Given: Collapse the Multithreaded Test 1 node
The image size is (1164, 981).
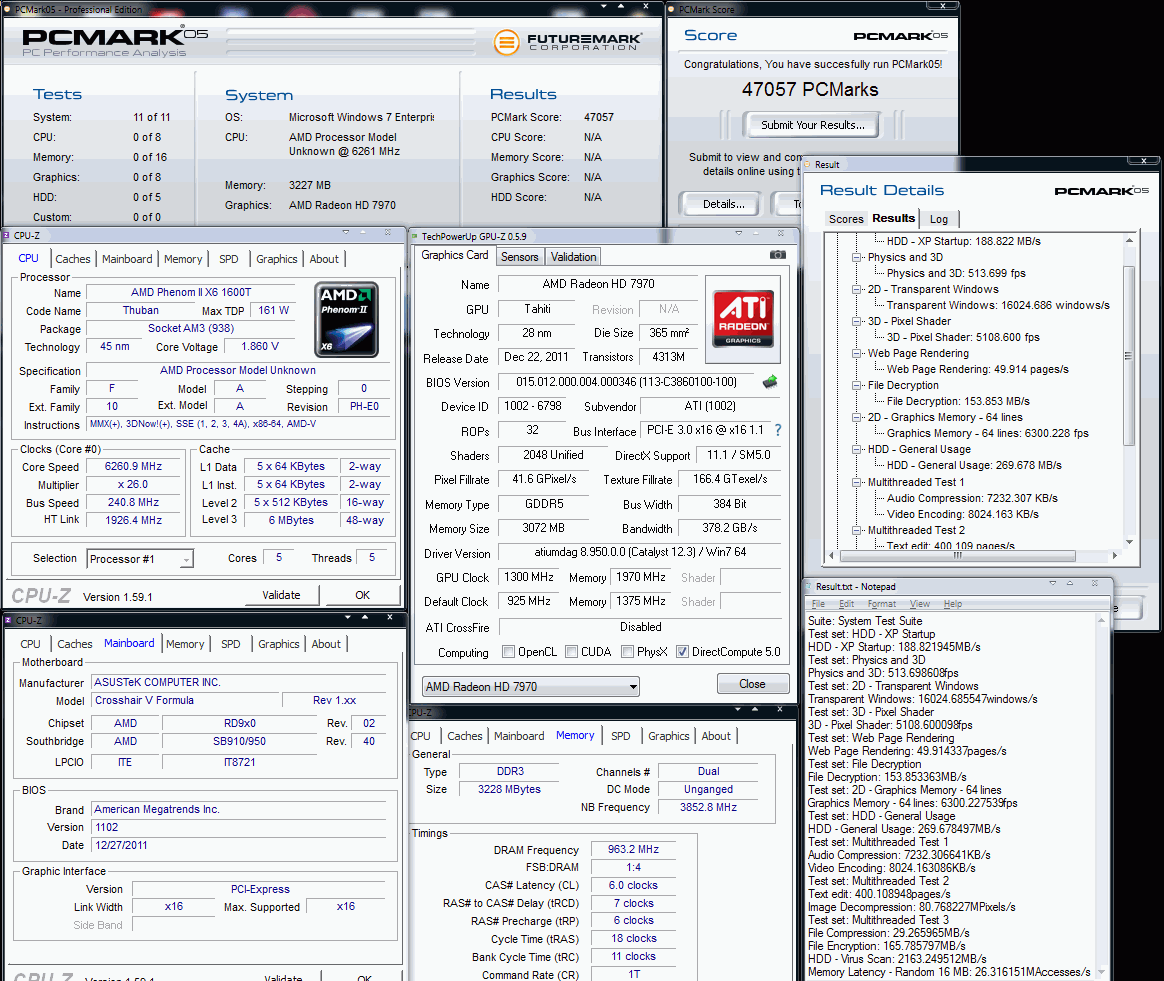Looking at the screenshot, I should point(857,482).
